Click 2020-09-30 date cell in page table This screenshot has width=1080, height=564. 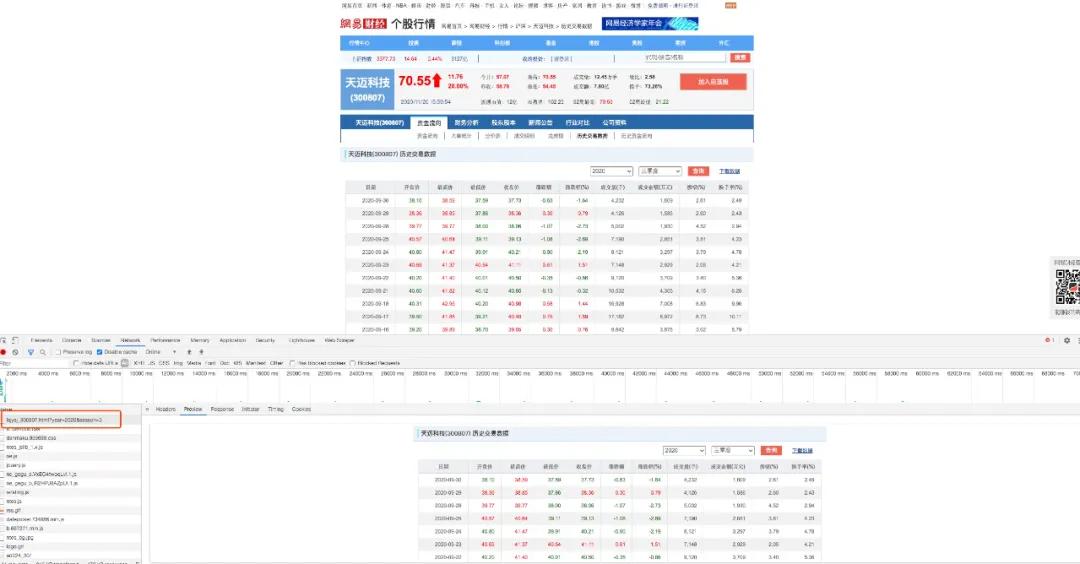[375, 200]
